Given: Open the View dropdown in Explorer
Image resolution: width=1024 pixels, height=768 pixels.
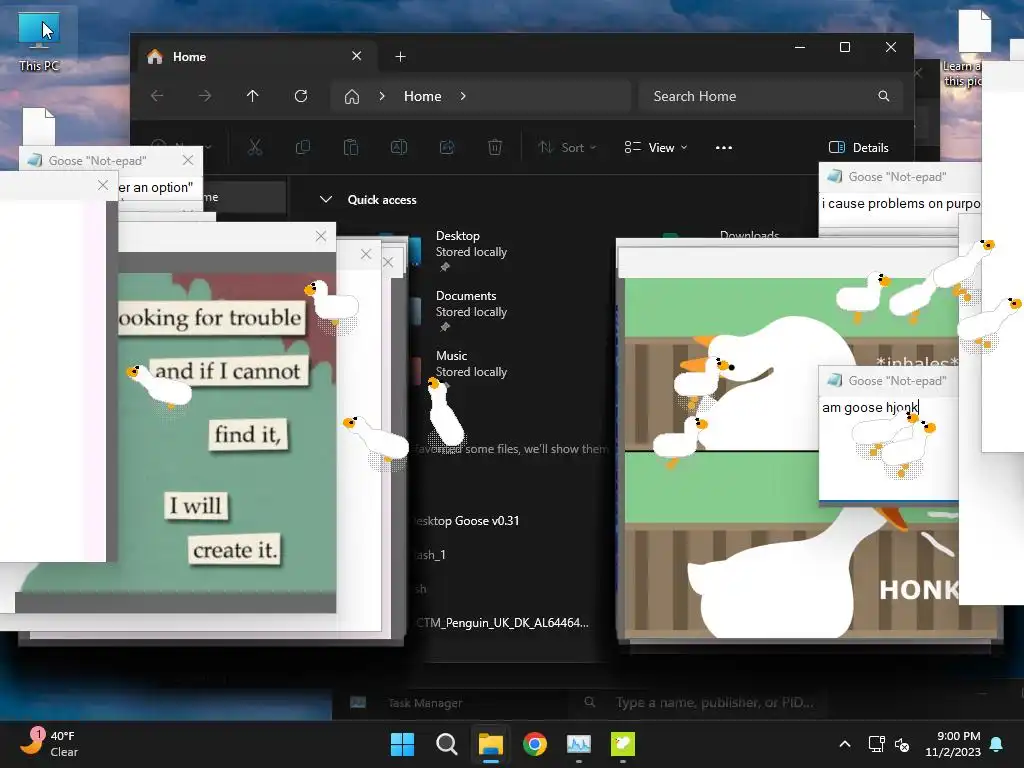Looking at the screenshot, I should click(656, 148).
